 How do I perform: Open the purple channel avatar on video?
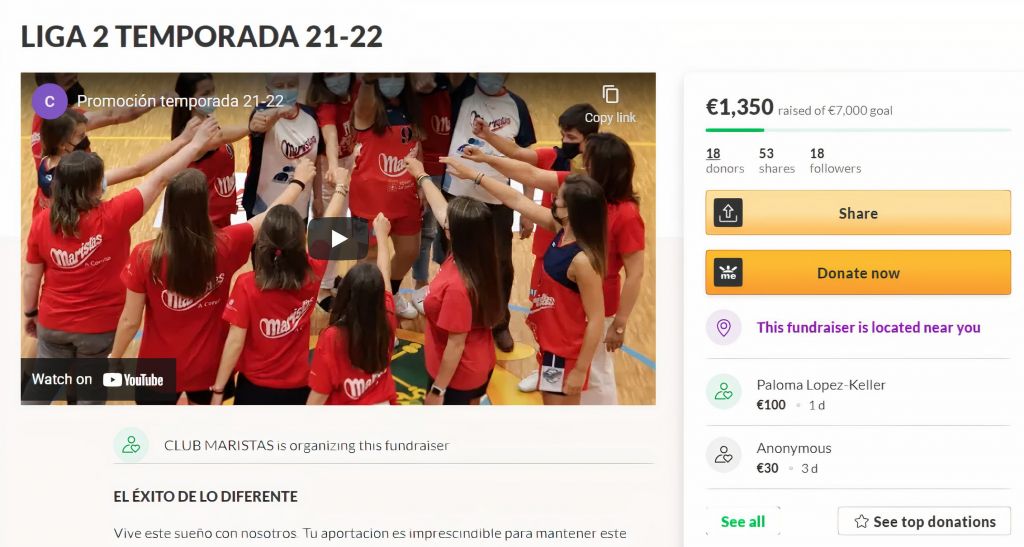click(50, 101)
